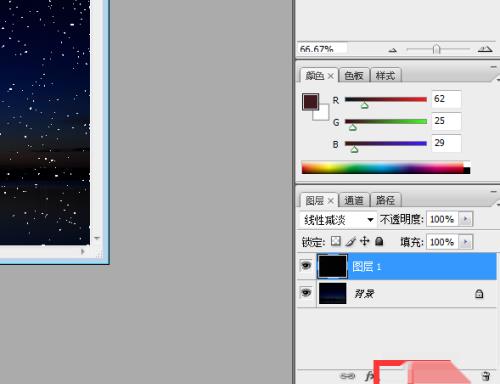Select the 背景 layer thumbnail
The width and height of the screenshot is (500, 384).
tap(333, 293)
